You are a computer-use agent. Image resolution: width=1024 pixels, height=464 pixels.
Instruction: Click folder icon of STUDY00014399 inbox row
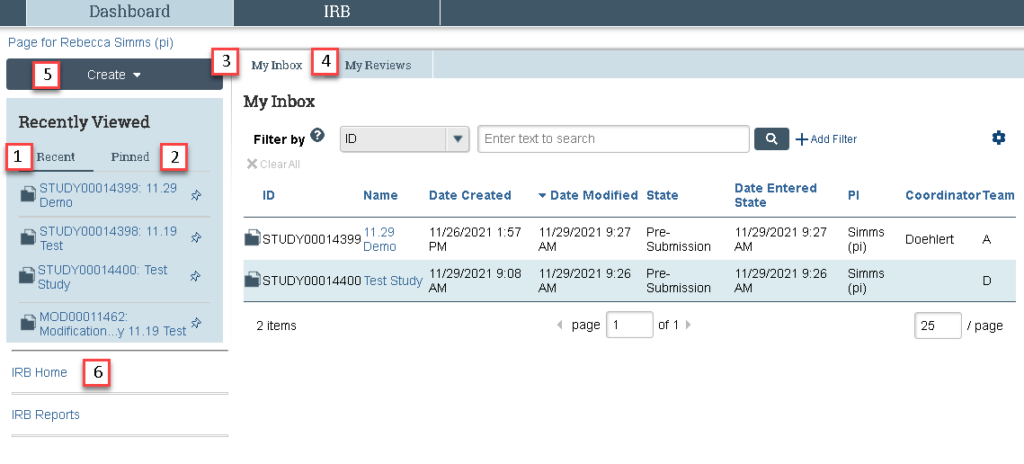pyautogui.click(x=253, y=238)
